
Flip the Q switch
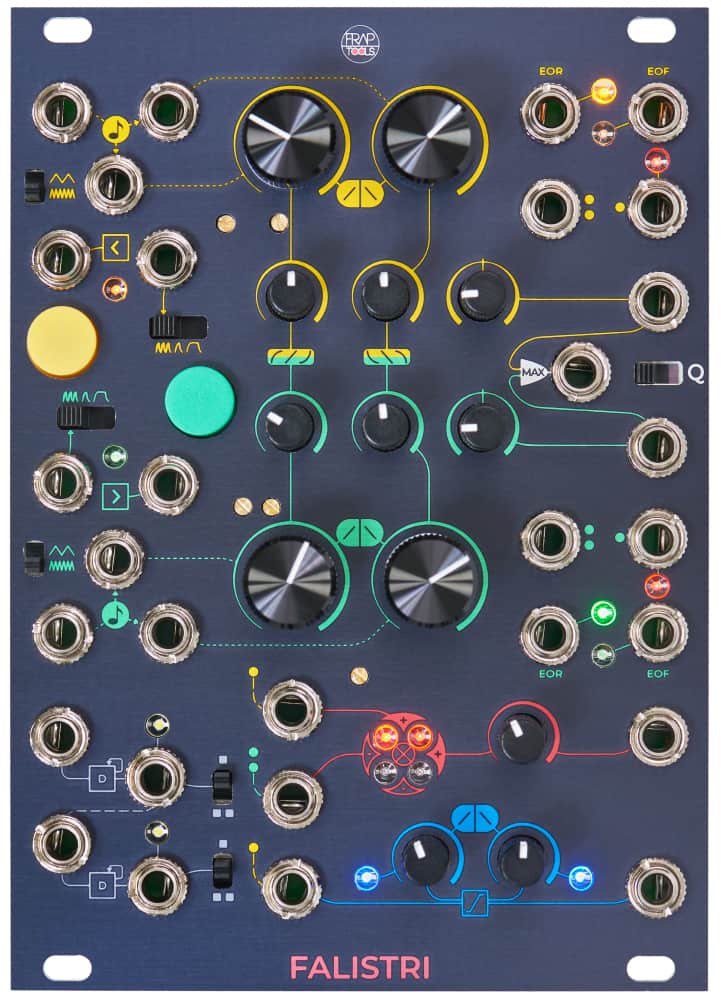click(659, 373)
